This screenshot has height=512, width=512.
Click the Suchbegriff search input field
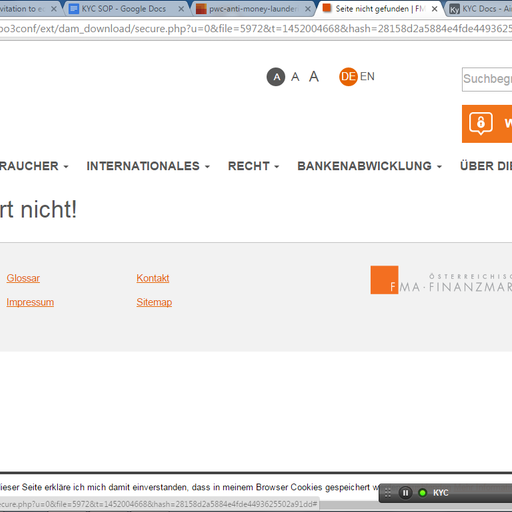click(x=487, y=79)
